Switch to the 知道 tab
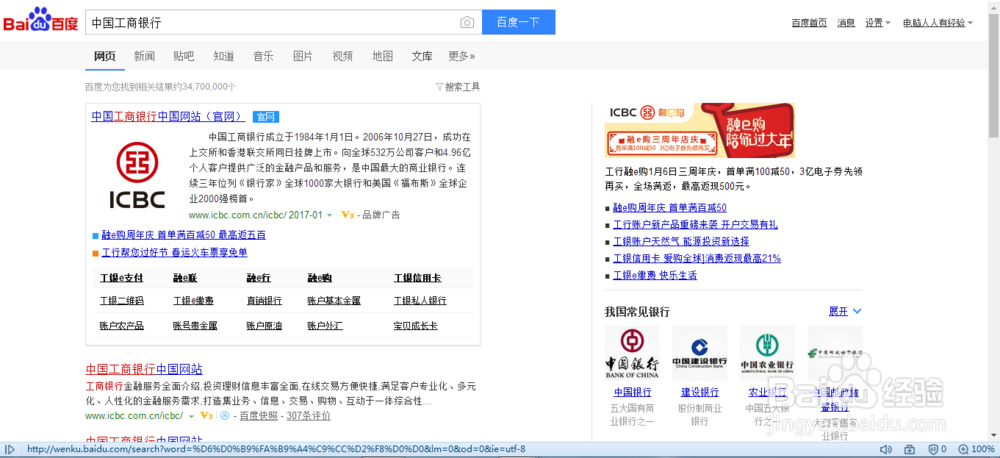This screenshot has height=458, width=1000. point(224,56)
